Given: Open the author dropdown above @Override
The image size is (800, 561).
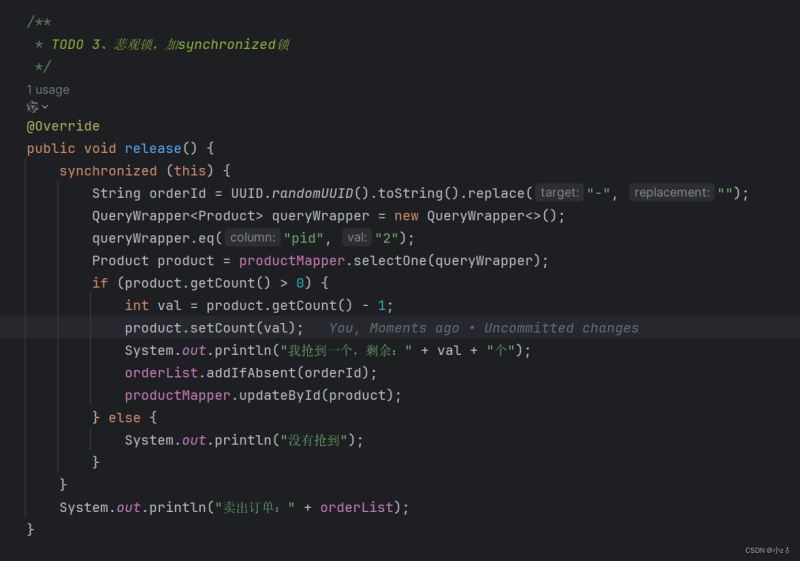Looking at the screenshot, I should tap(37, 107).
